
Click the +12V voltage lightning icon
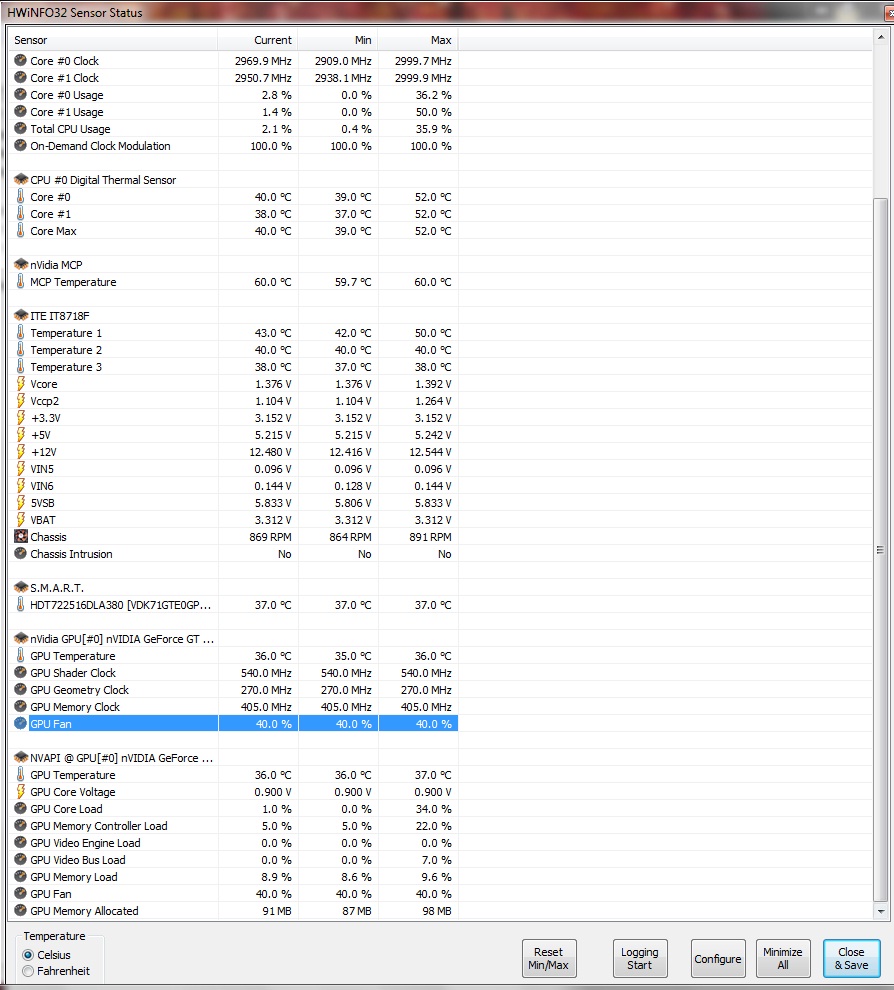pyautogui.click(x=20, y=452)
